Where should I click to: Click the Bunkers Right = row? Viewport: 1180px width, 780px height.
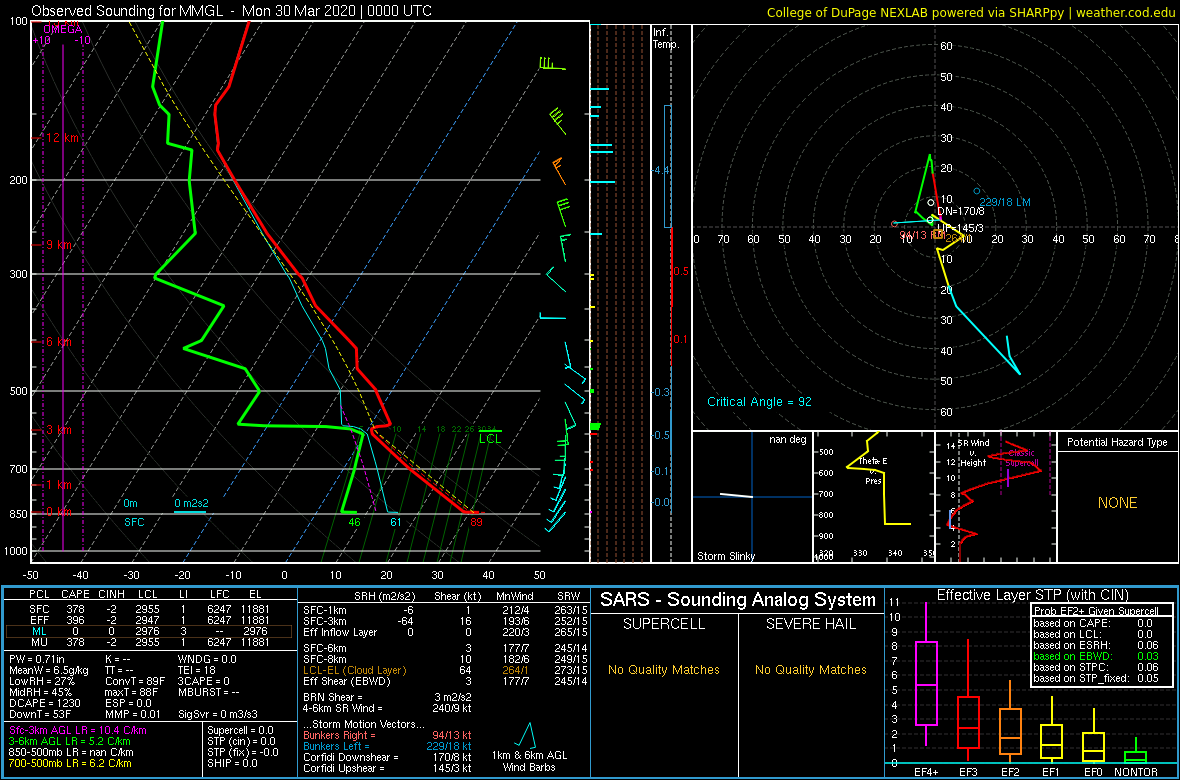coord(390,736)
